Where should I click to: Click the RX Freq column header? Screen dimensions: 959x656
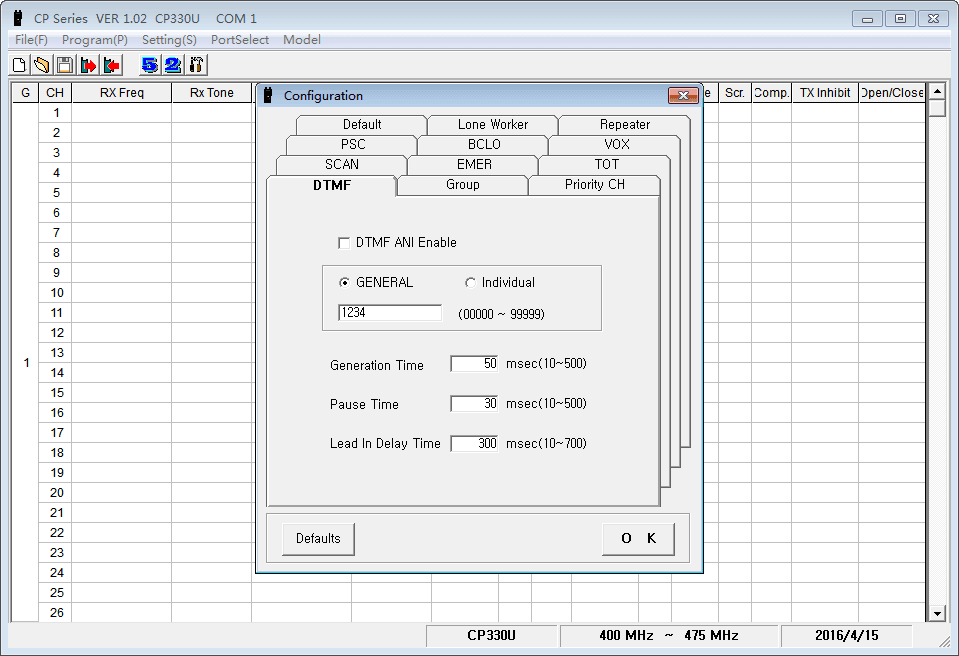coord(122,93)
